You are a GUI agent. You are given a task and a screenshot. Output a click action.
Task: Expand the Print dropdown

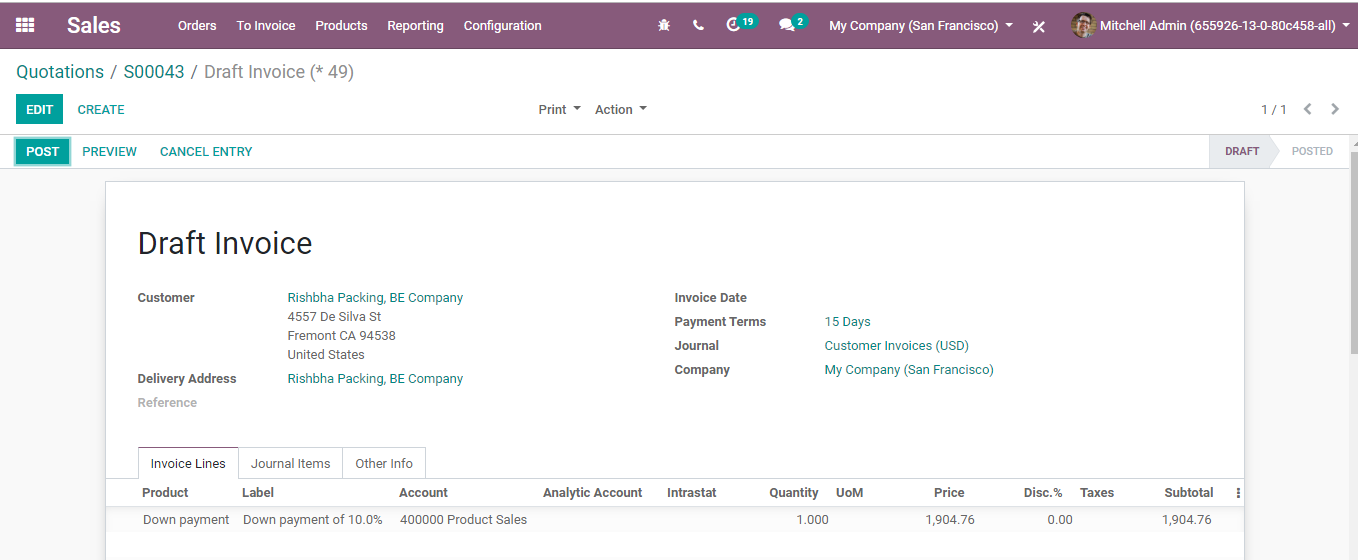[x=559, y=110]
